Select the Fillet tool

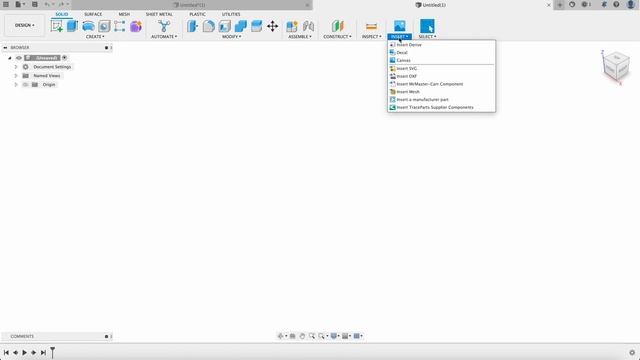coord(208,26)
